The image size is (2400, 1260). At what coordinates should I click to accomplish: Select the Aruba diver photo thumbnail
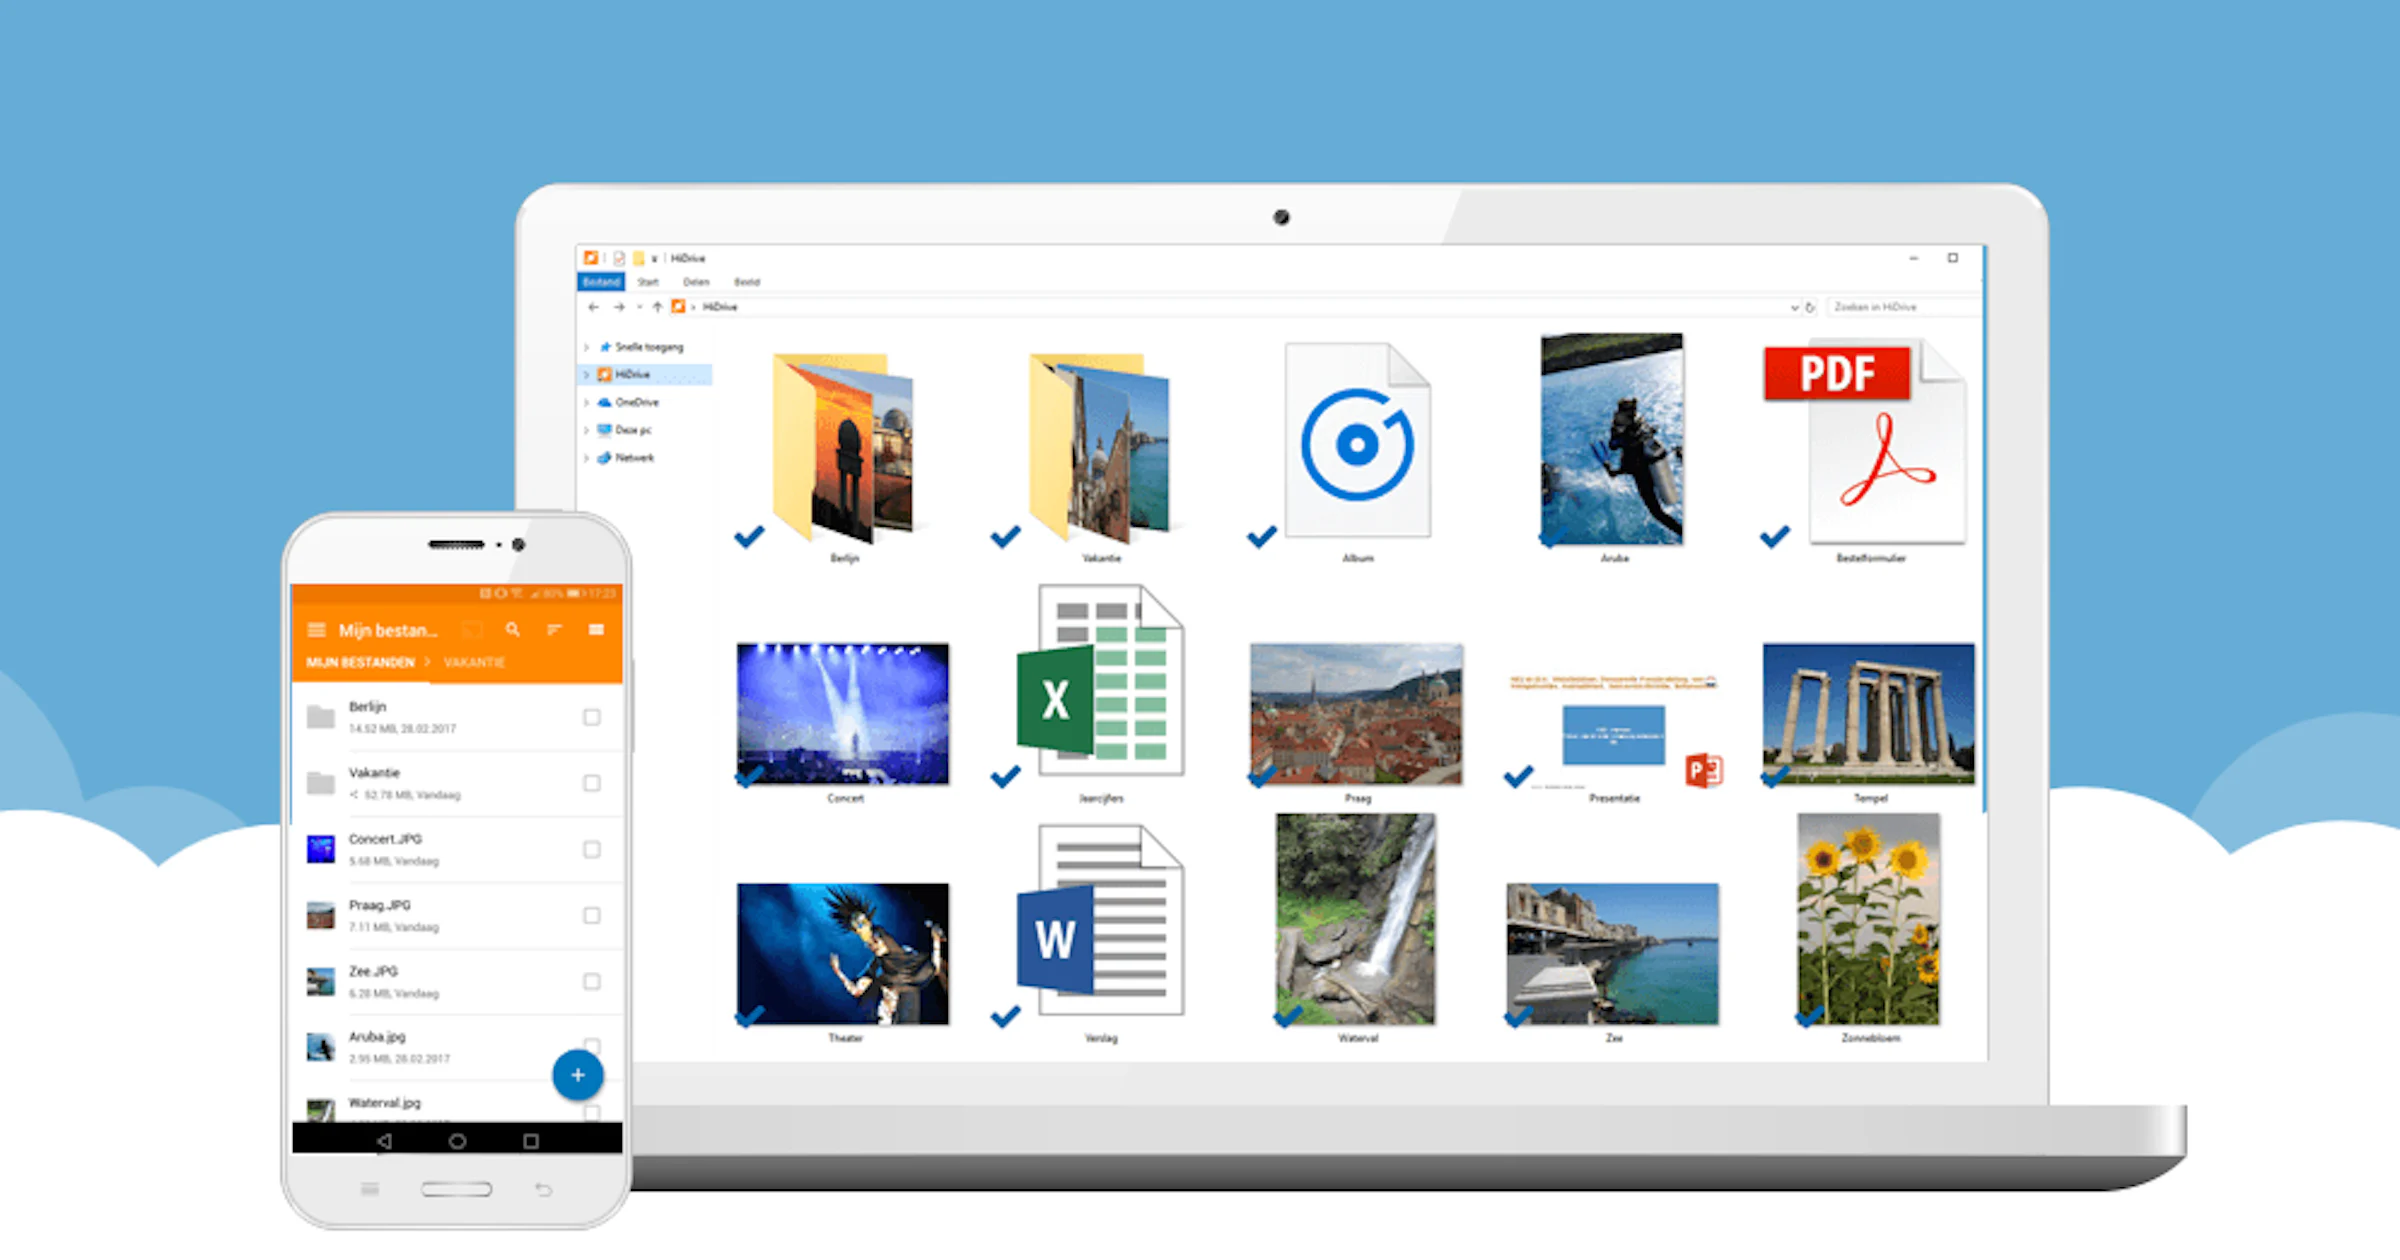(x=1612, y=439)
